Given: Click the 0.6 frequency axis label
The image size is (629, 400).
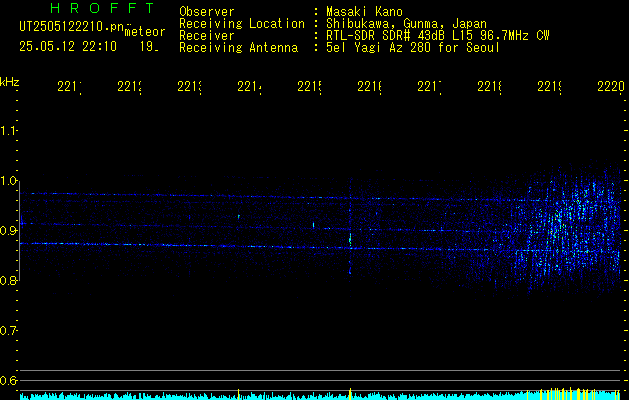Looking at the screenshot, I should pyautogui.click(x=7, y=380).
